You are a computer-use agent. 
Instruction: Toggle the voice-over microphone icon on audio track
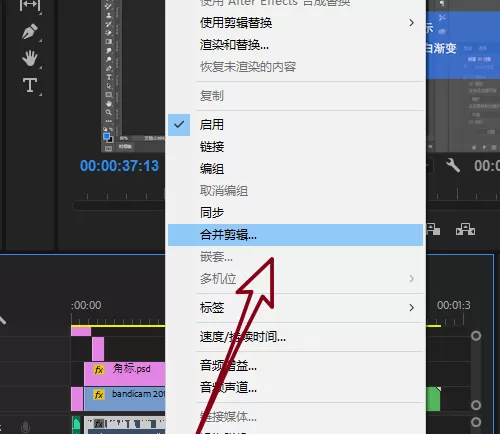coord(25,427)
